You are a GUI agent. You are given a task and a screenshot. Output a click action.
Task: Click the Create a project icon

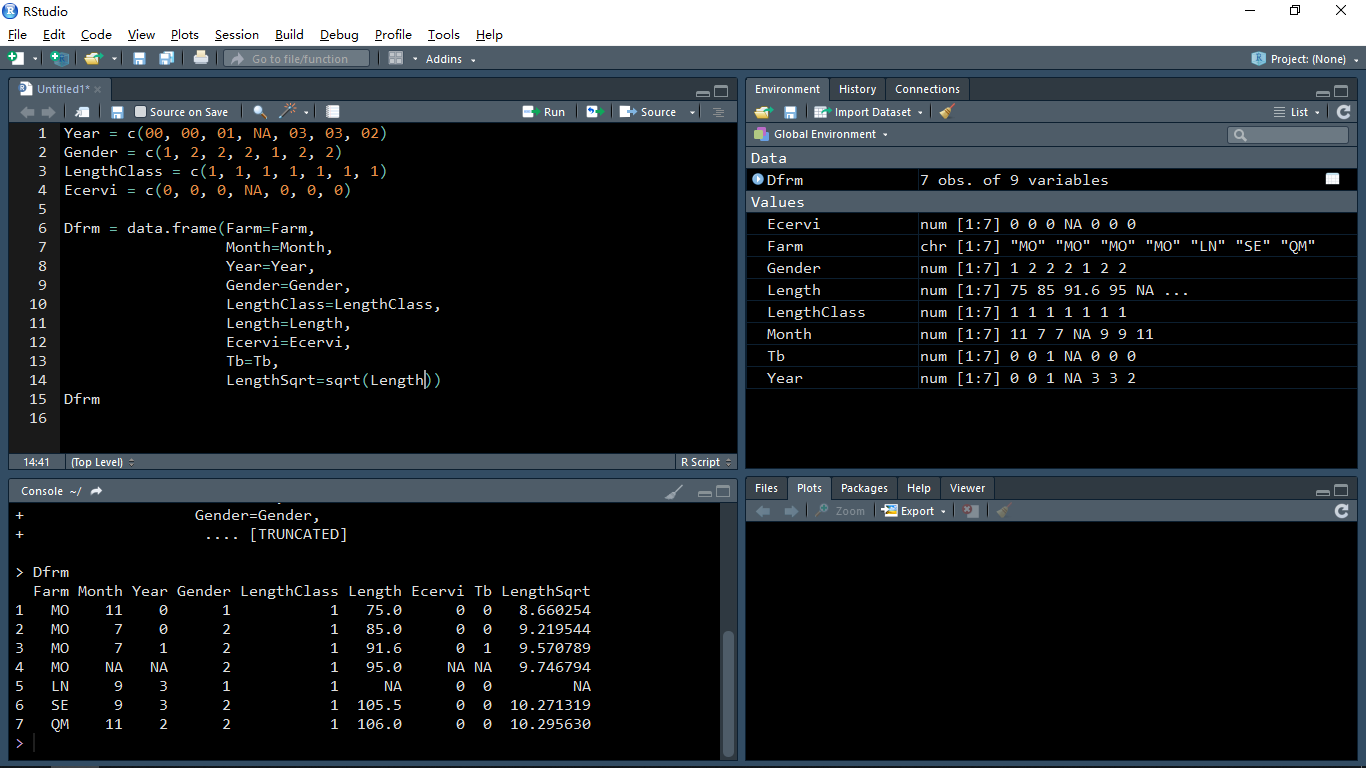click(59, 59)
